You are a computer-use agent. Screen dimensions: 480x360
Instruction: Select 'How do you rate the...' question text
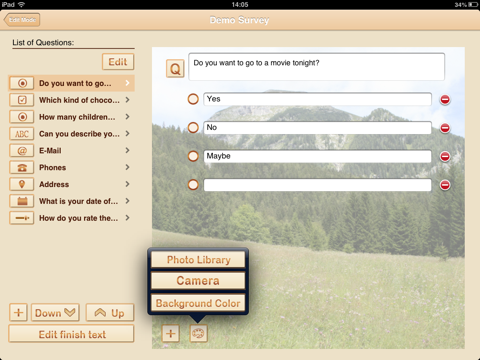pyautogui.click(x=78, y=218)
